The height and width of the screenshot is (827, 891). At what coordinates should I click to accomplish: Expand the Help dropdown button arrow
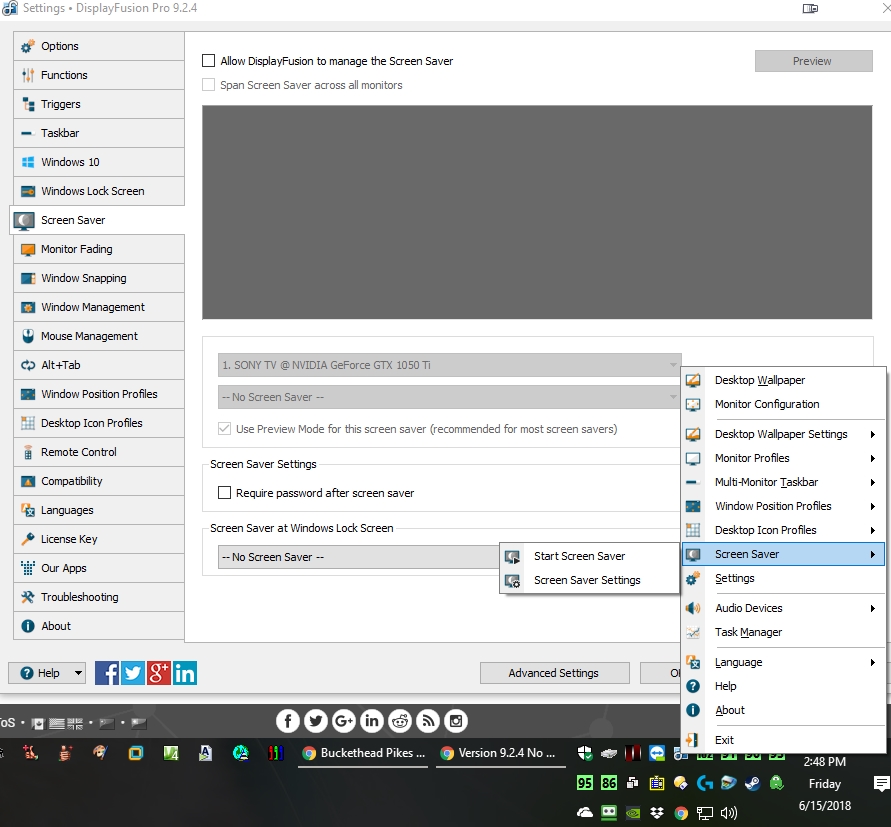point(78,673)
